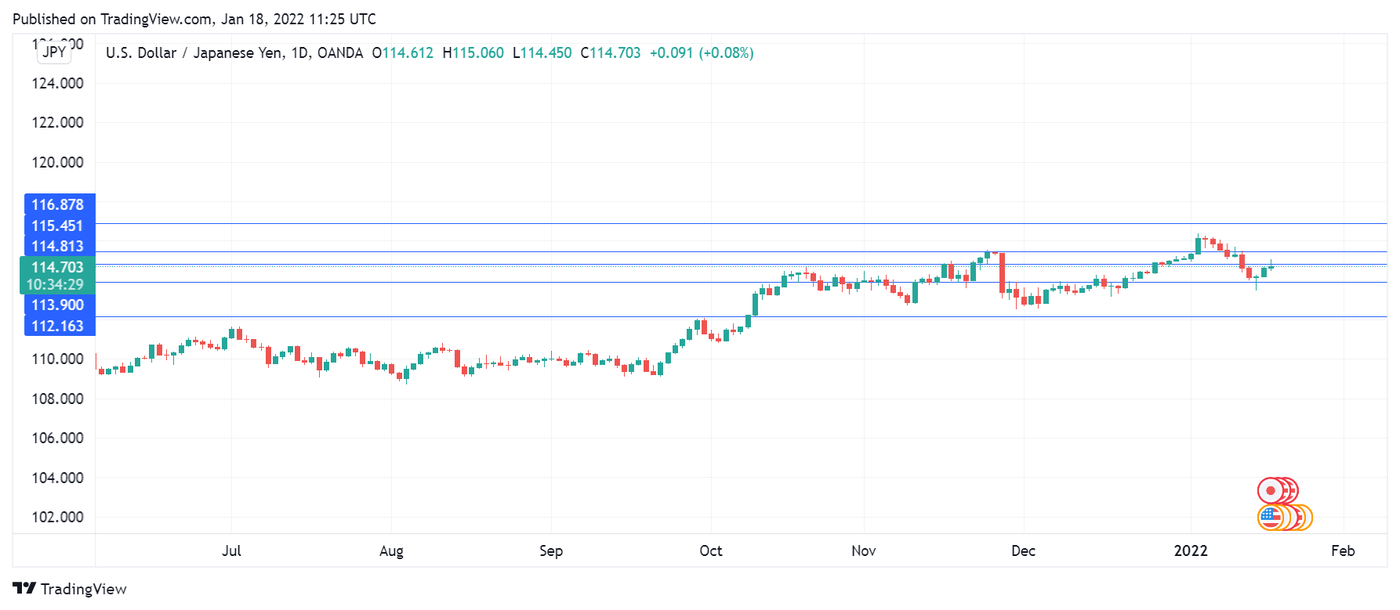Click the JPY currency badge

55,53
